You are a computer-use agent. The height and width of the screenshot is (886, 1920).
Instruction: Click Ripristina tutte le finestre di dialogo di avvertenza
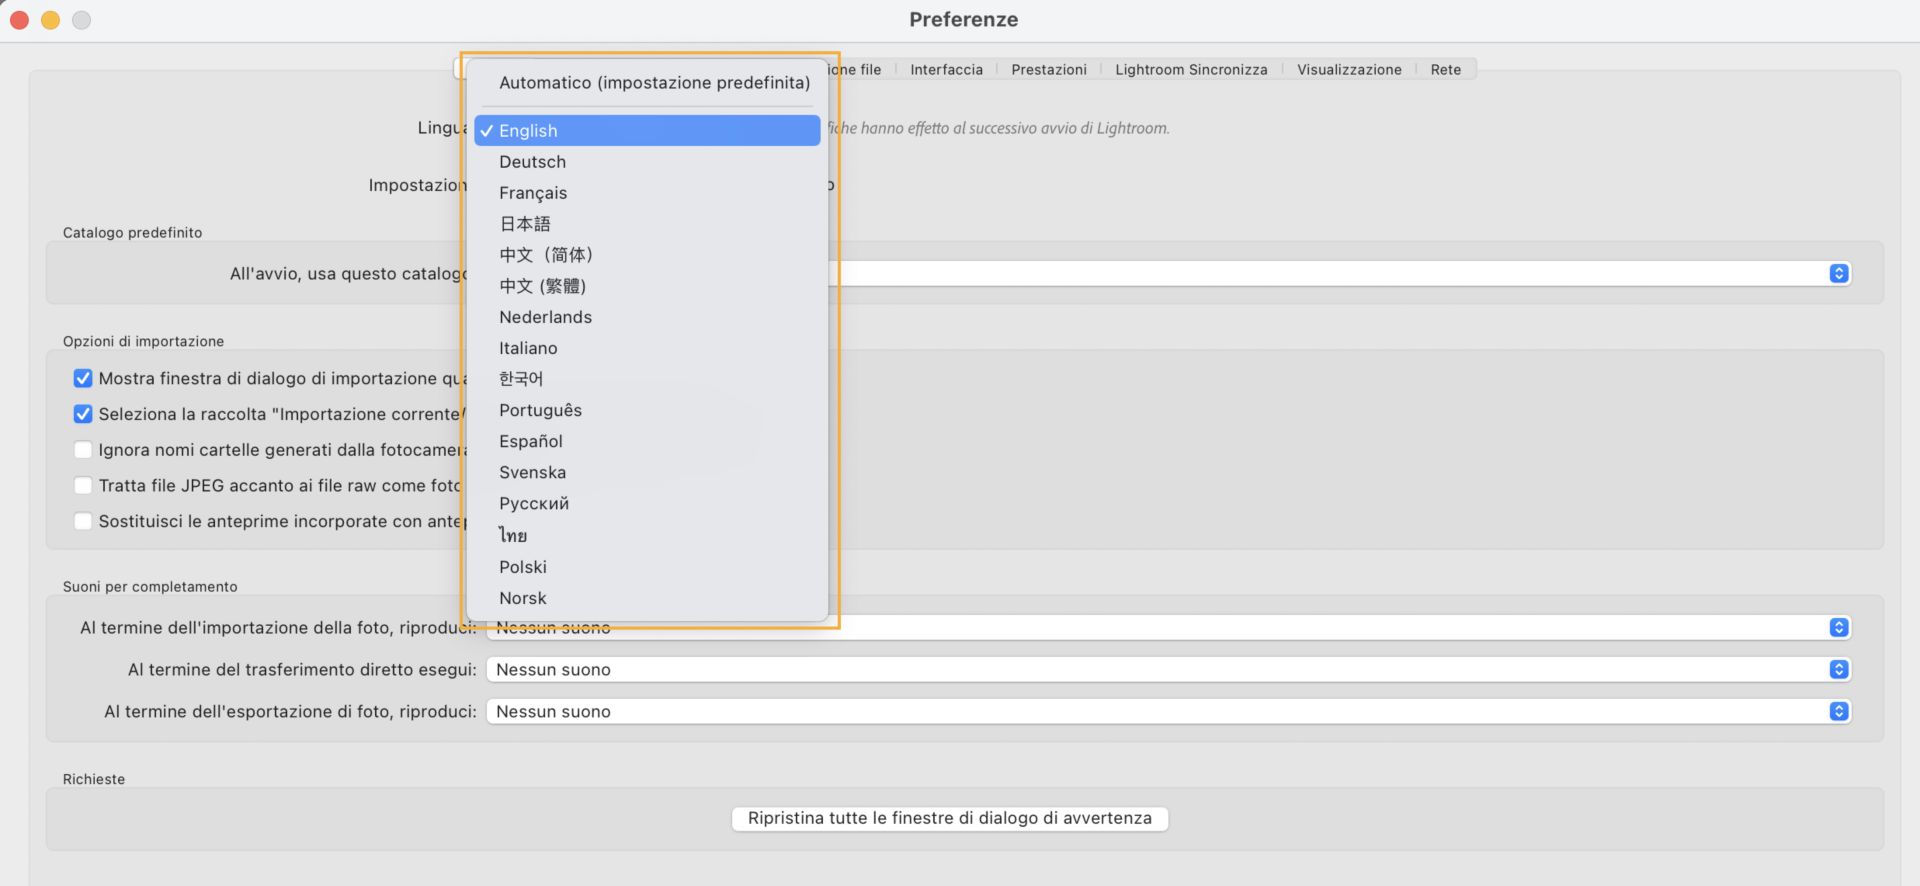tap(950, 818)
